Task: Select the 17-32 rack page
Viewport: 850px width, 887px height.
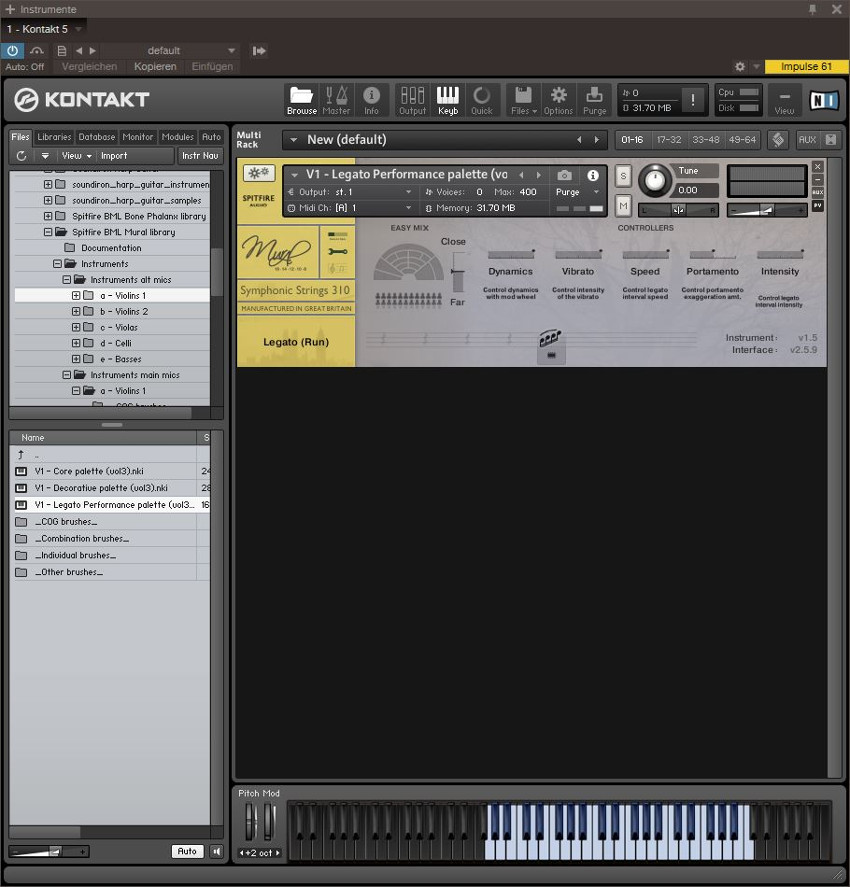Action: point(669,140)
